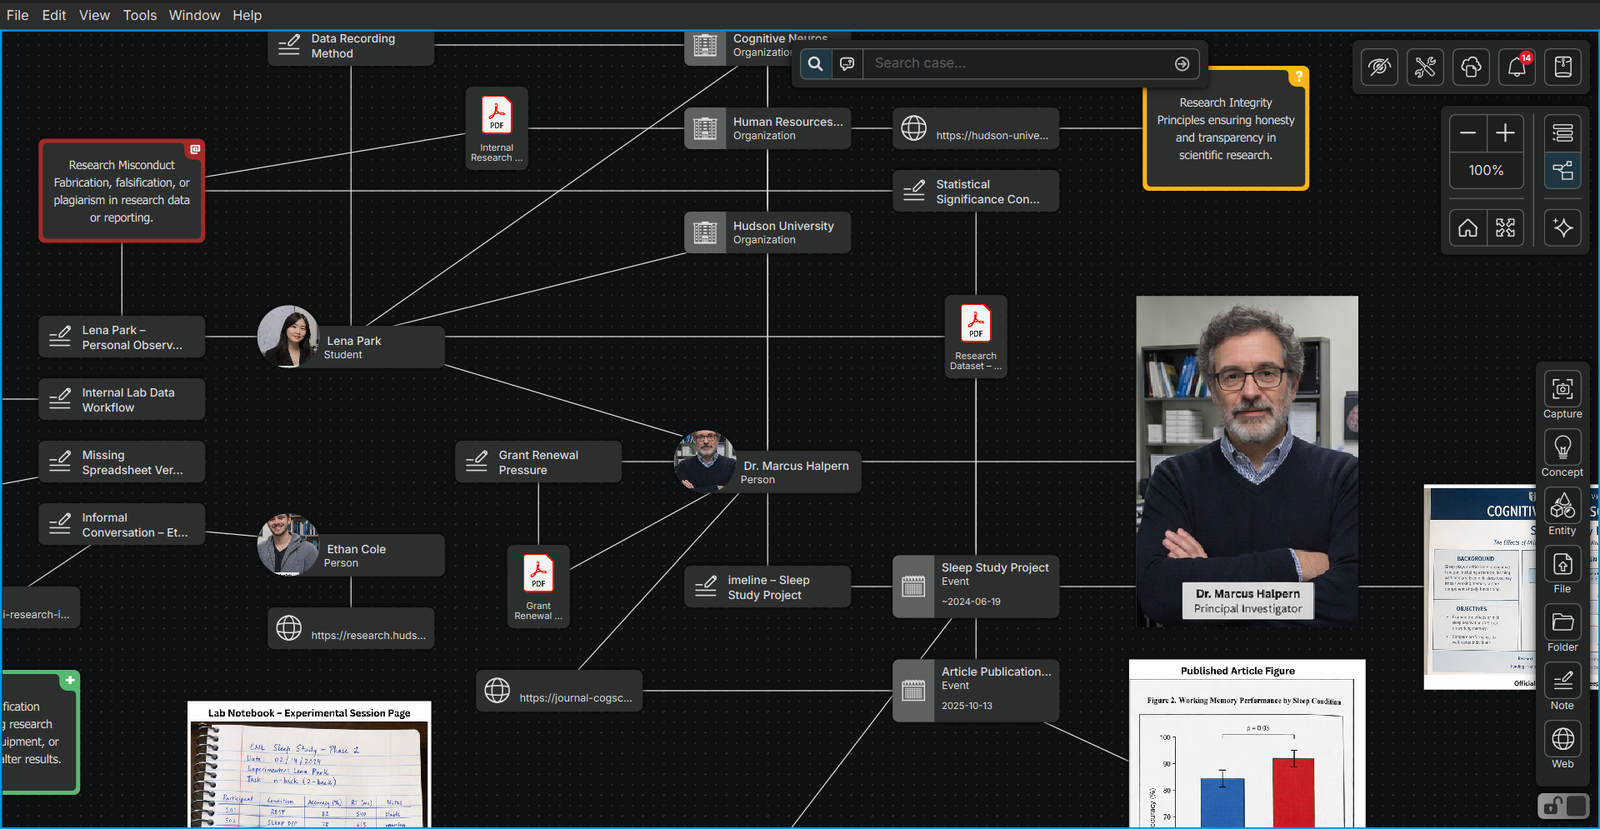1600x829 pixels.
Task: Select the Missing Spreadsheet Ver... note
Action: 122,462
